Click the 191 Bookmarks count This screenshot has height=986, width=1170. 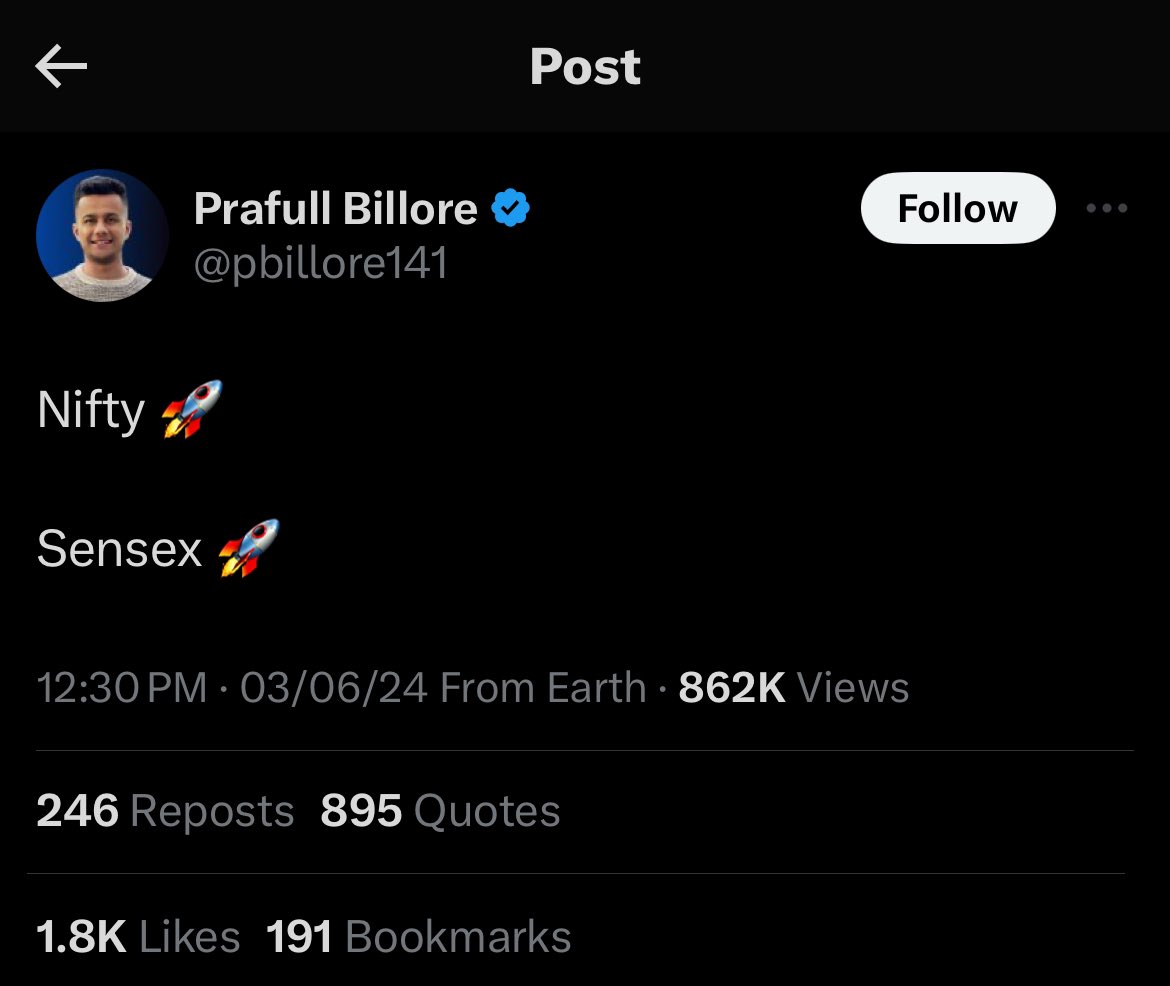pyautogui.click(x=419, y=937)
